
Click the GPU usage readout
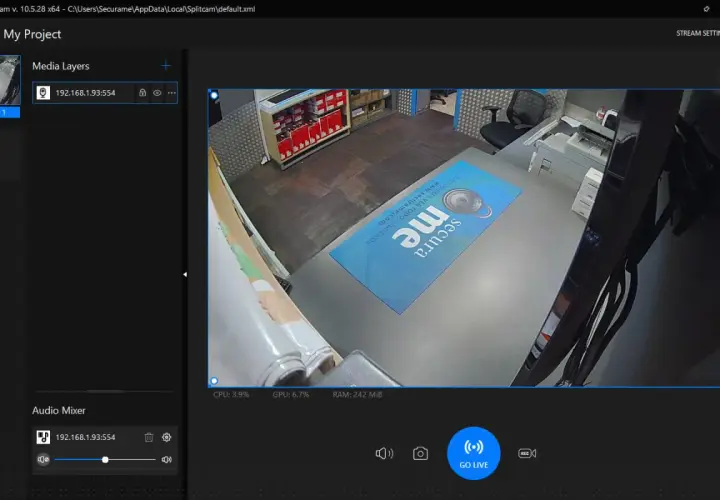click(x=291, y=394)
